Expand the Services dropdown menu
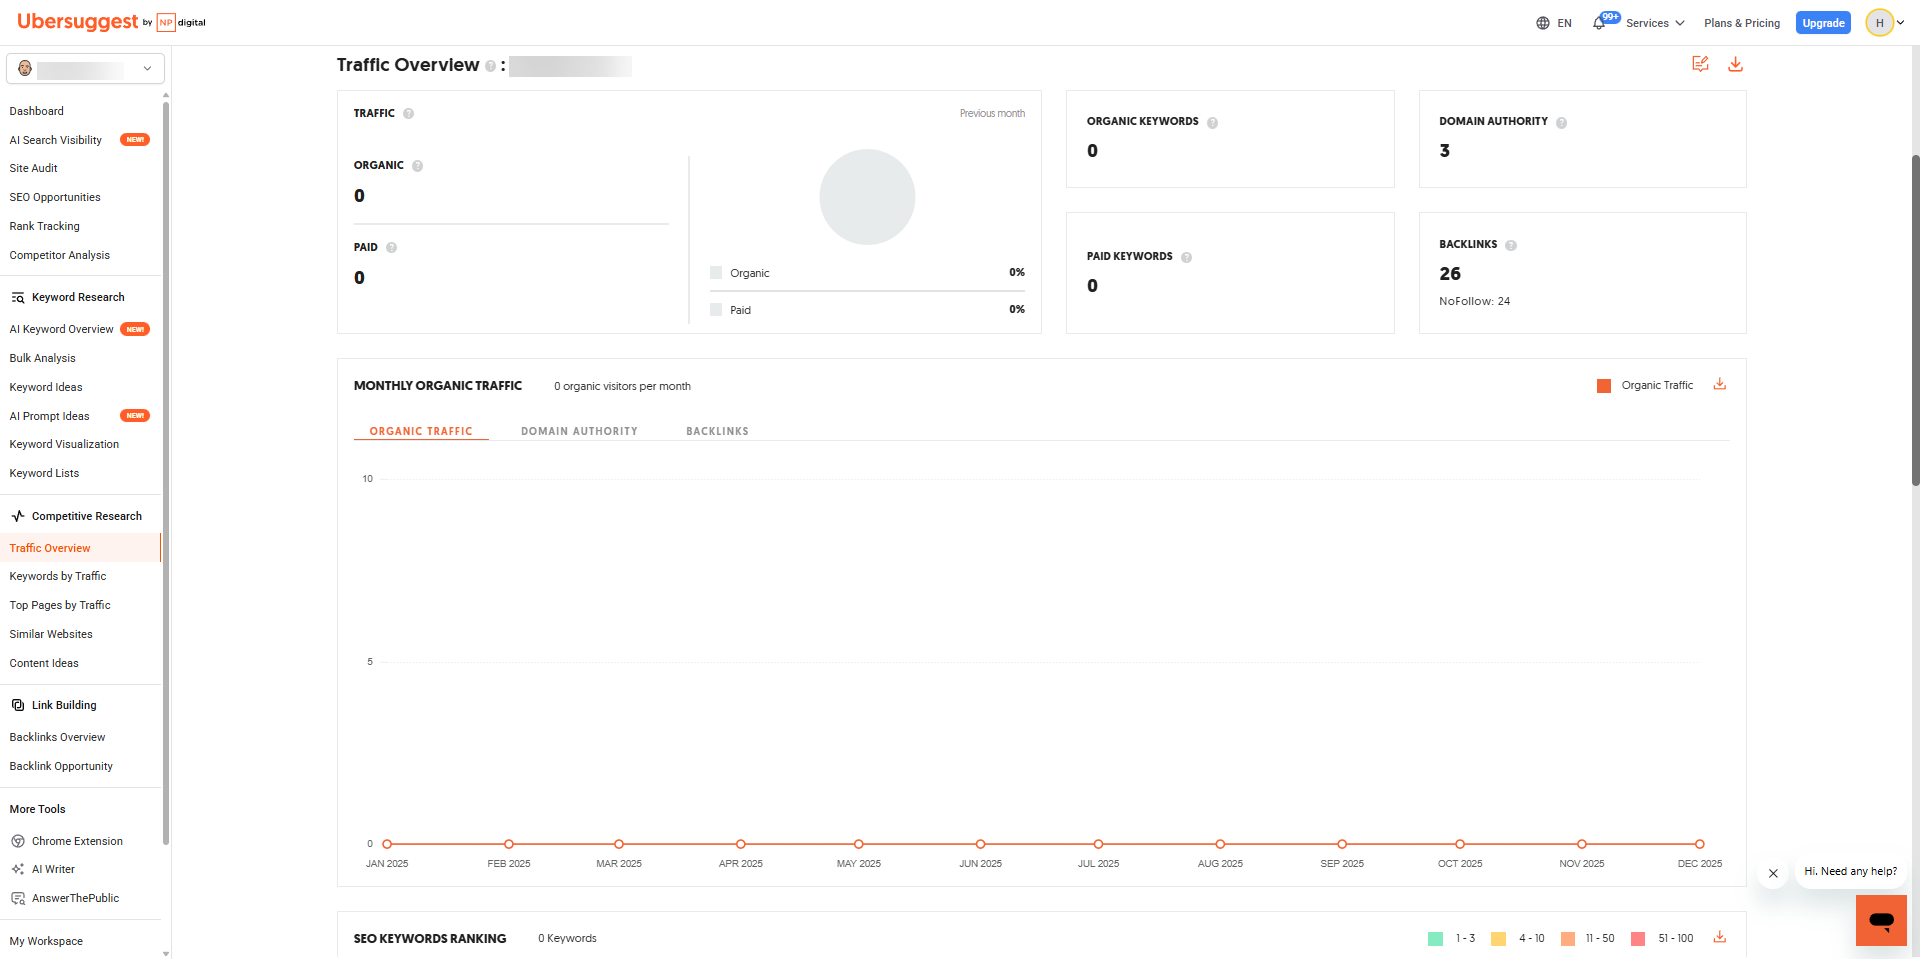1920x959 pixels. pyautogui.click(x=1655, y=23)
